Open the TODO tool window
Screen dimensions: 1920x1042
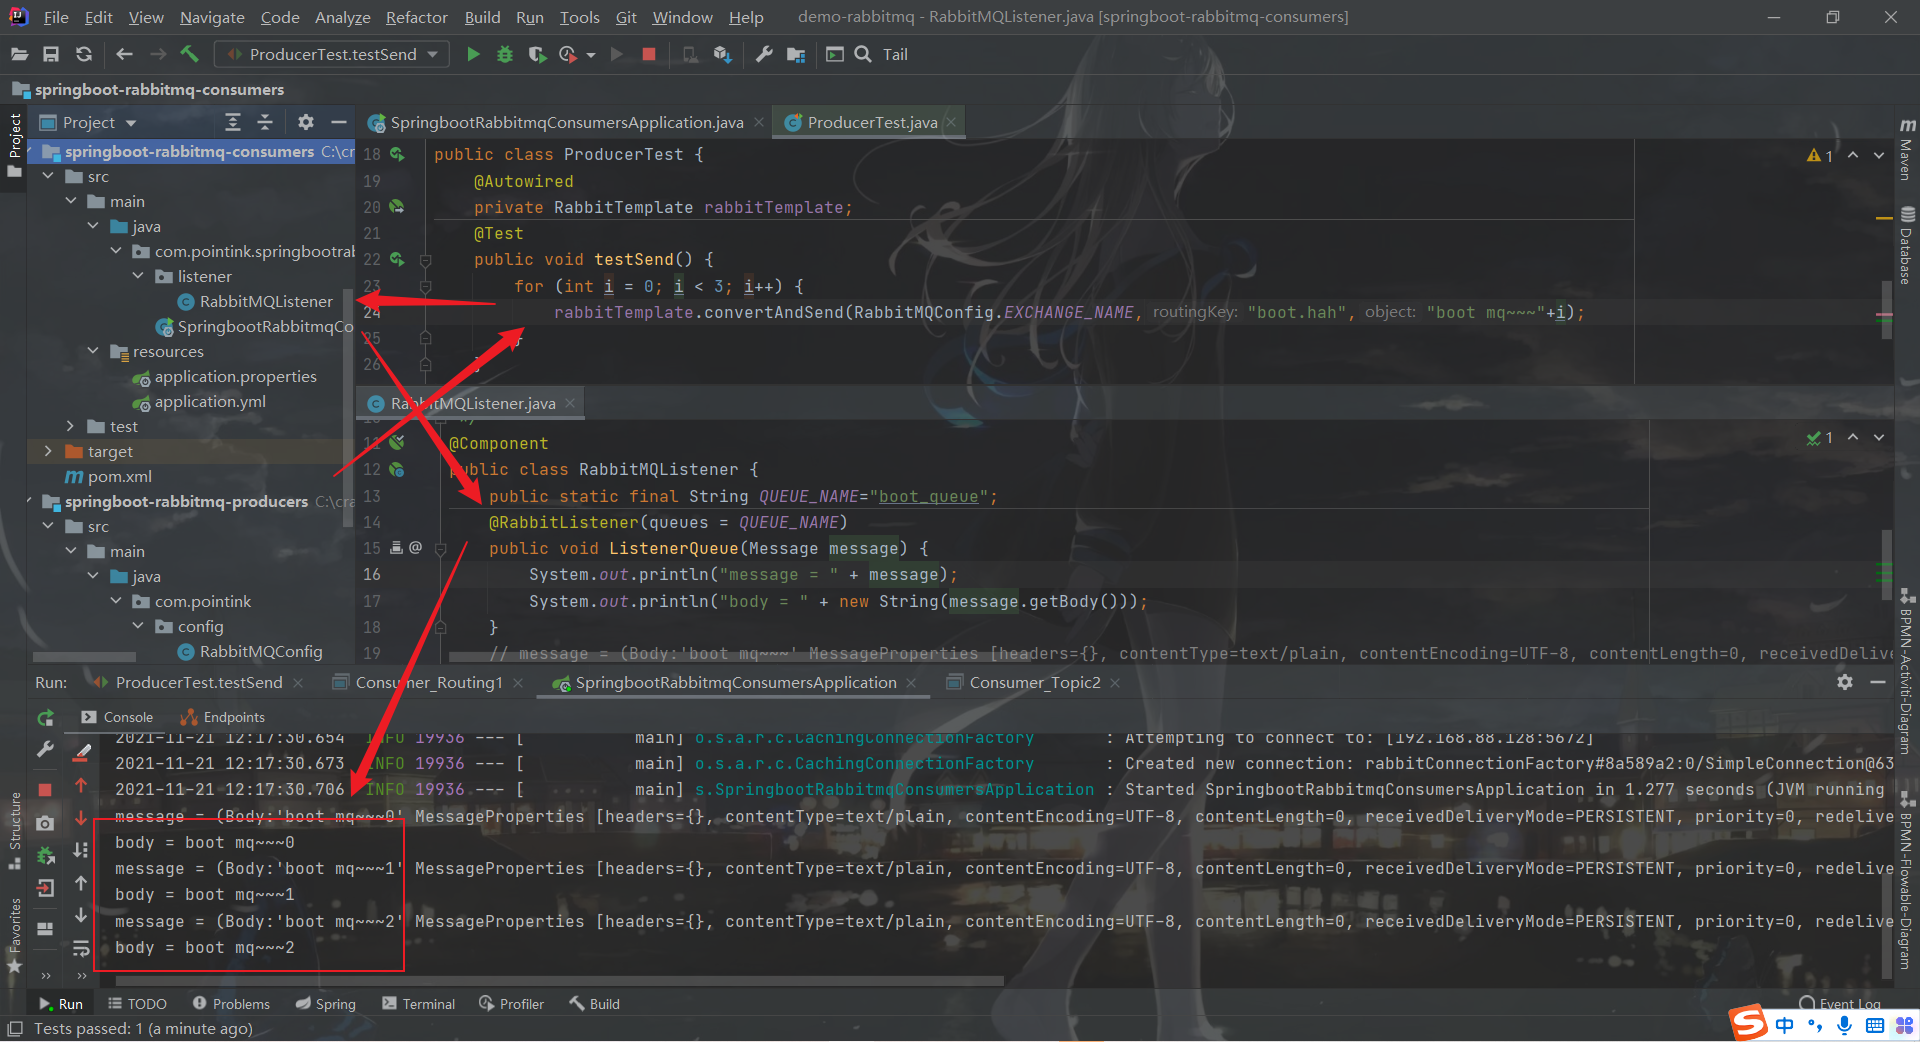[137, 1004]
